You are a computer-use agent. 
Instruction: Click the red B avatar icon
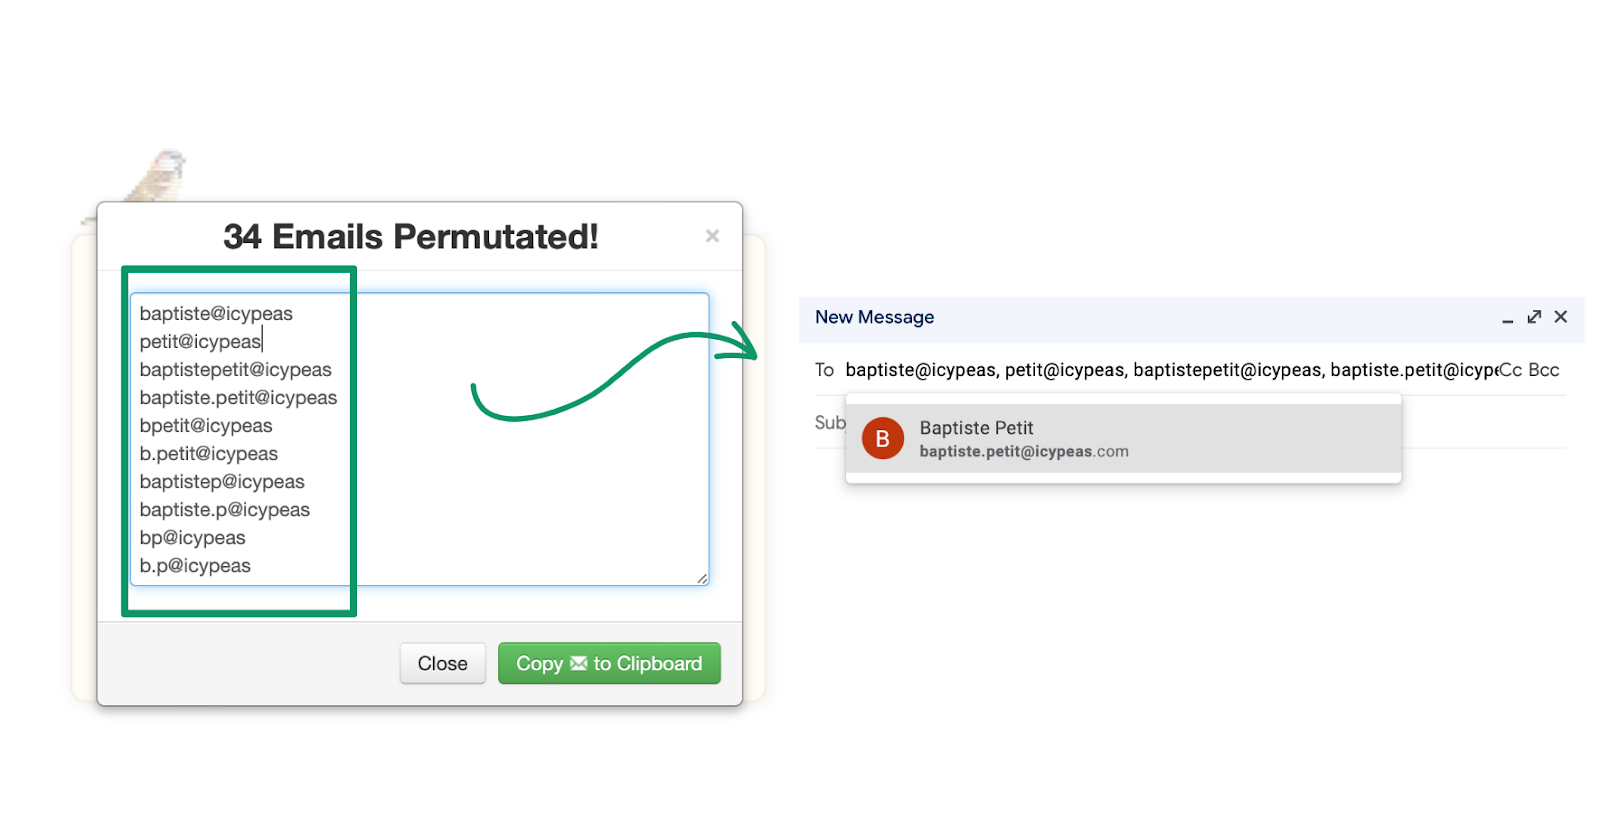[x=882, y=439]
